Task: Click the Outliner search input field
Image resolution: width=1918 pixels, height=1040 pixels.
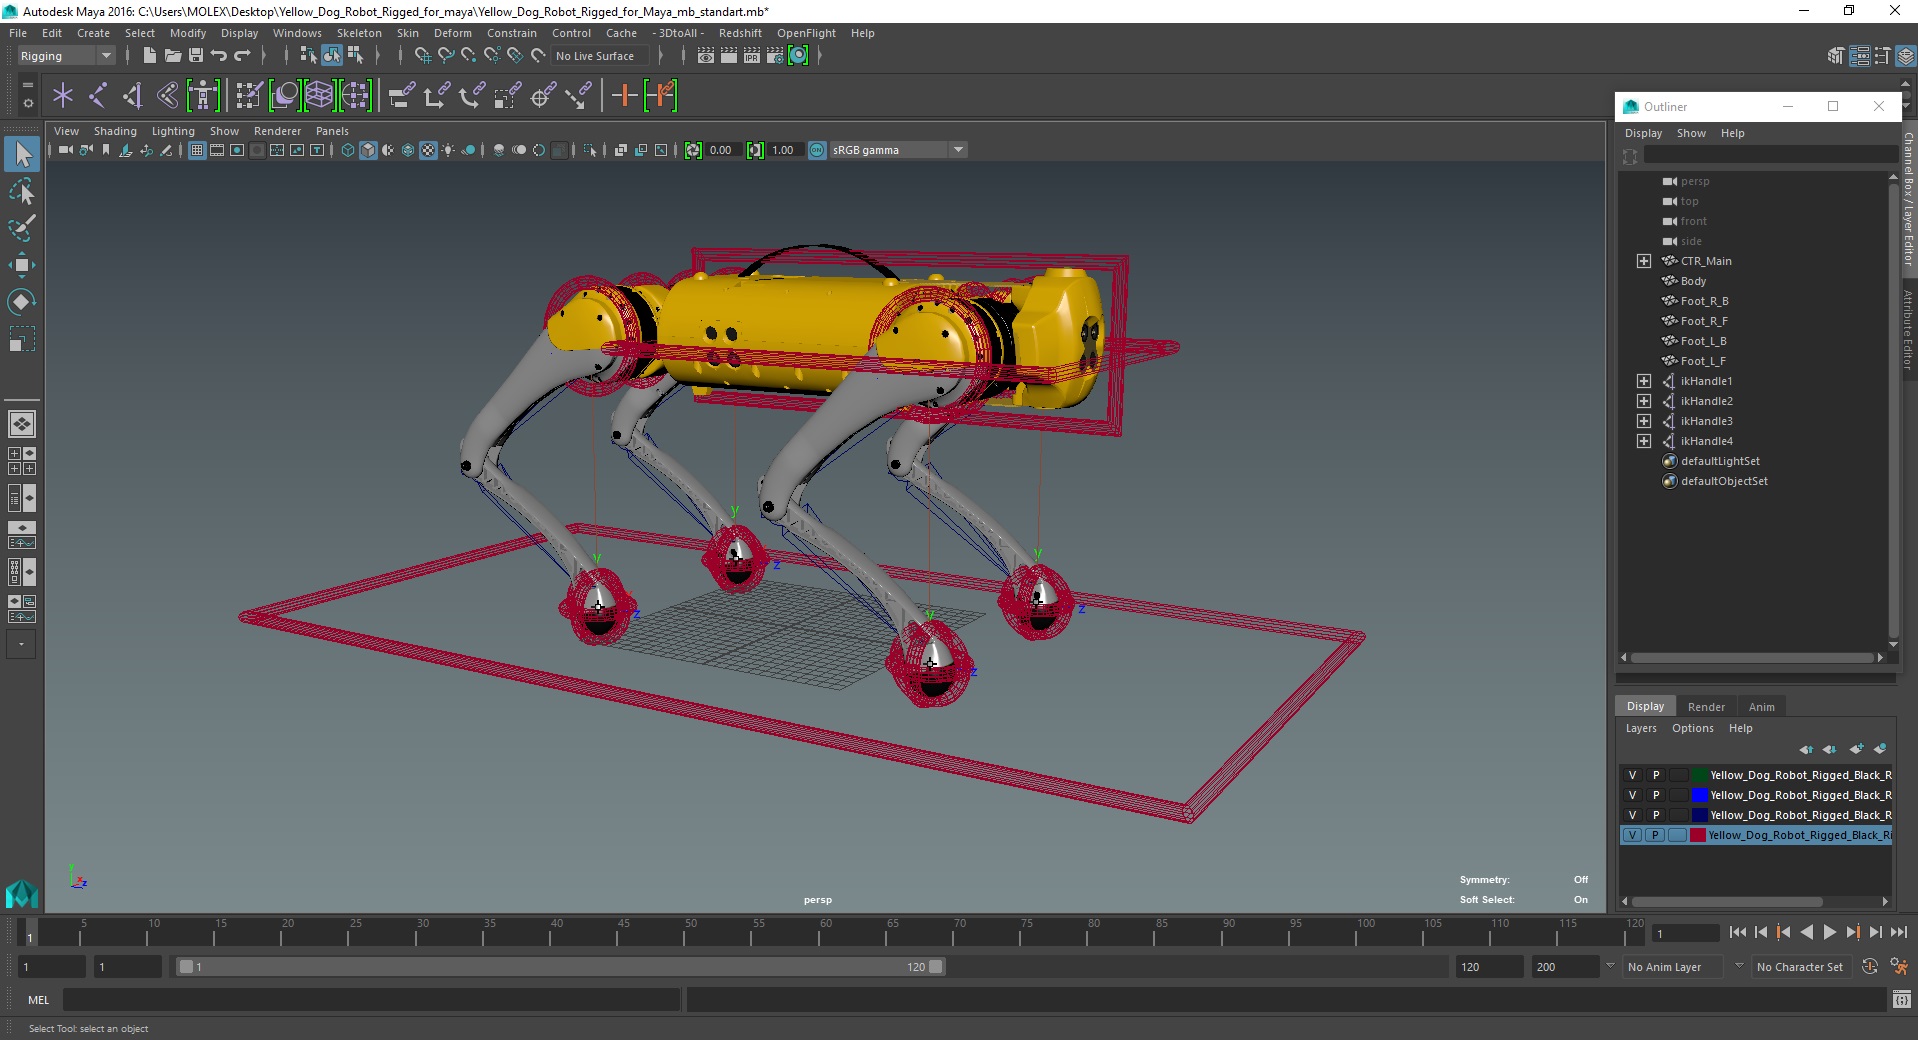Action: (x=1770, y=155)
